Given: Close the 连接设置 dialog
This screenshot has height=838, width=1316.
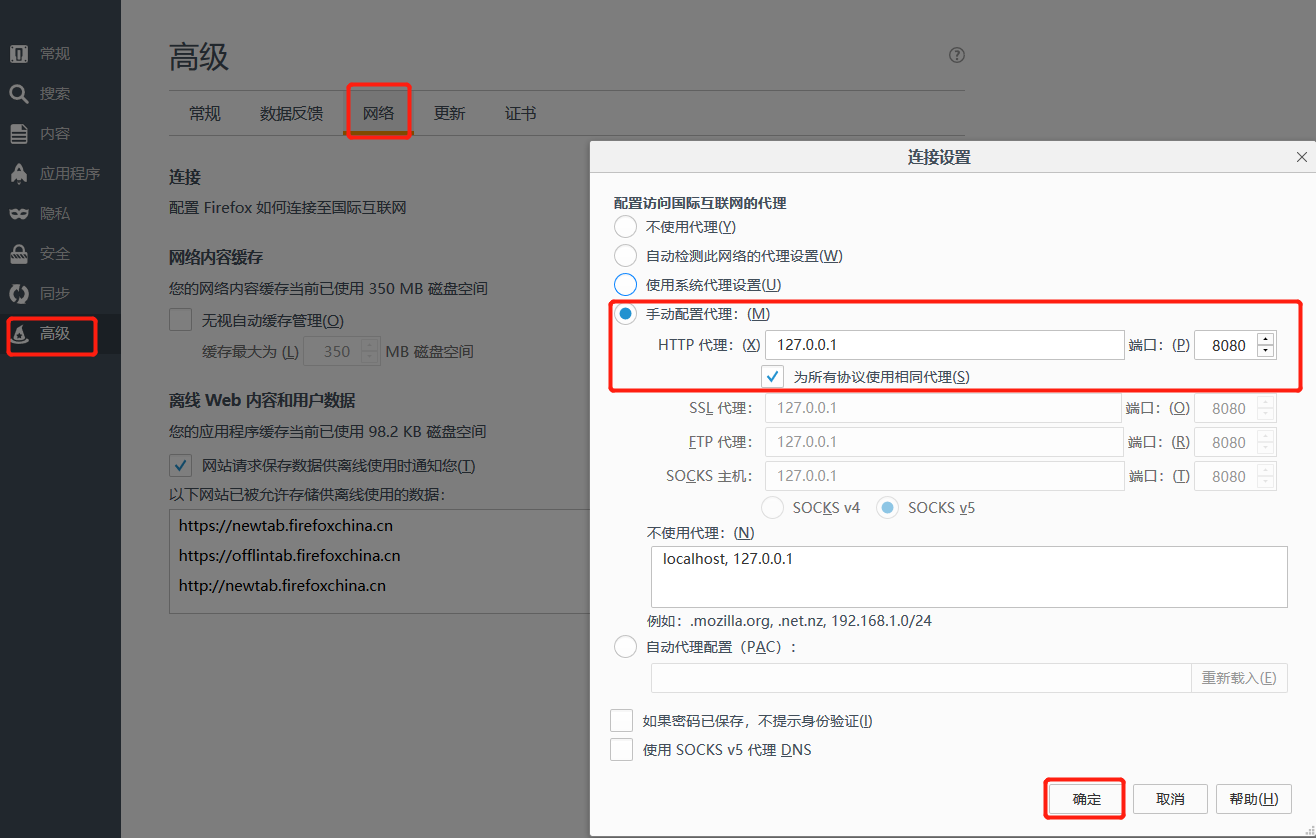Looking at the screenshot, I should pos(1301,157).
